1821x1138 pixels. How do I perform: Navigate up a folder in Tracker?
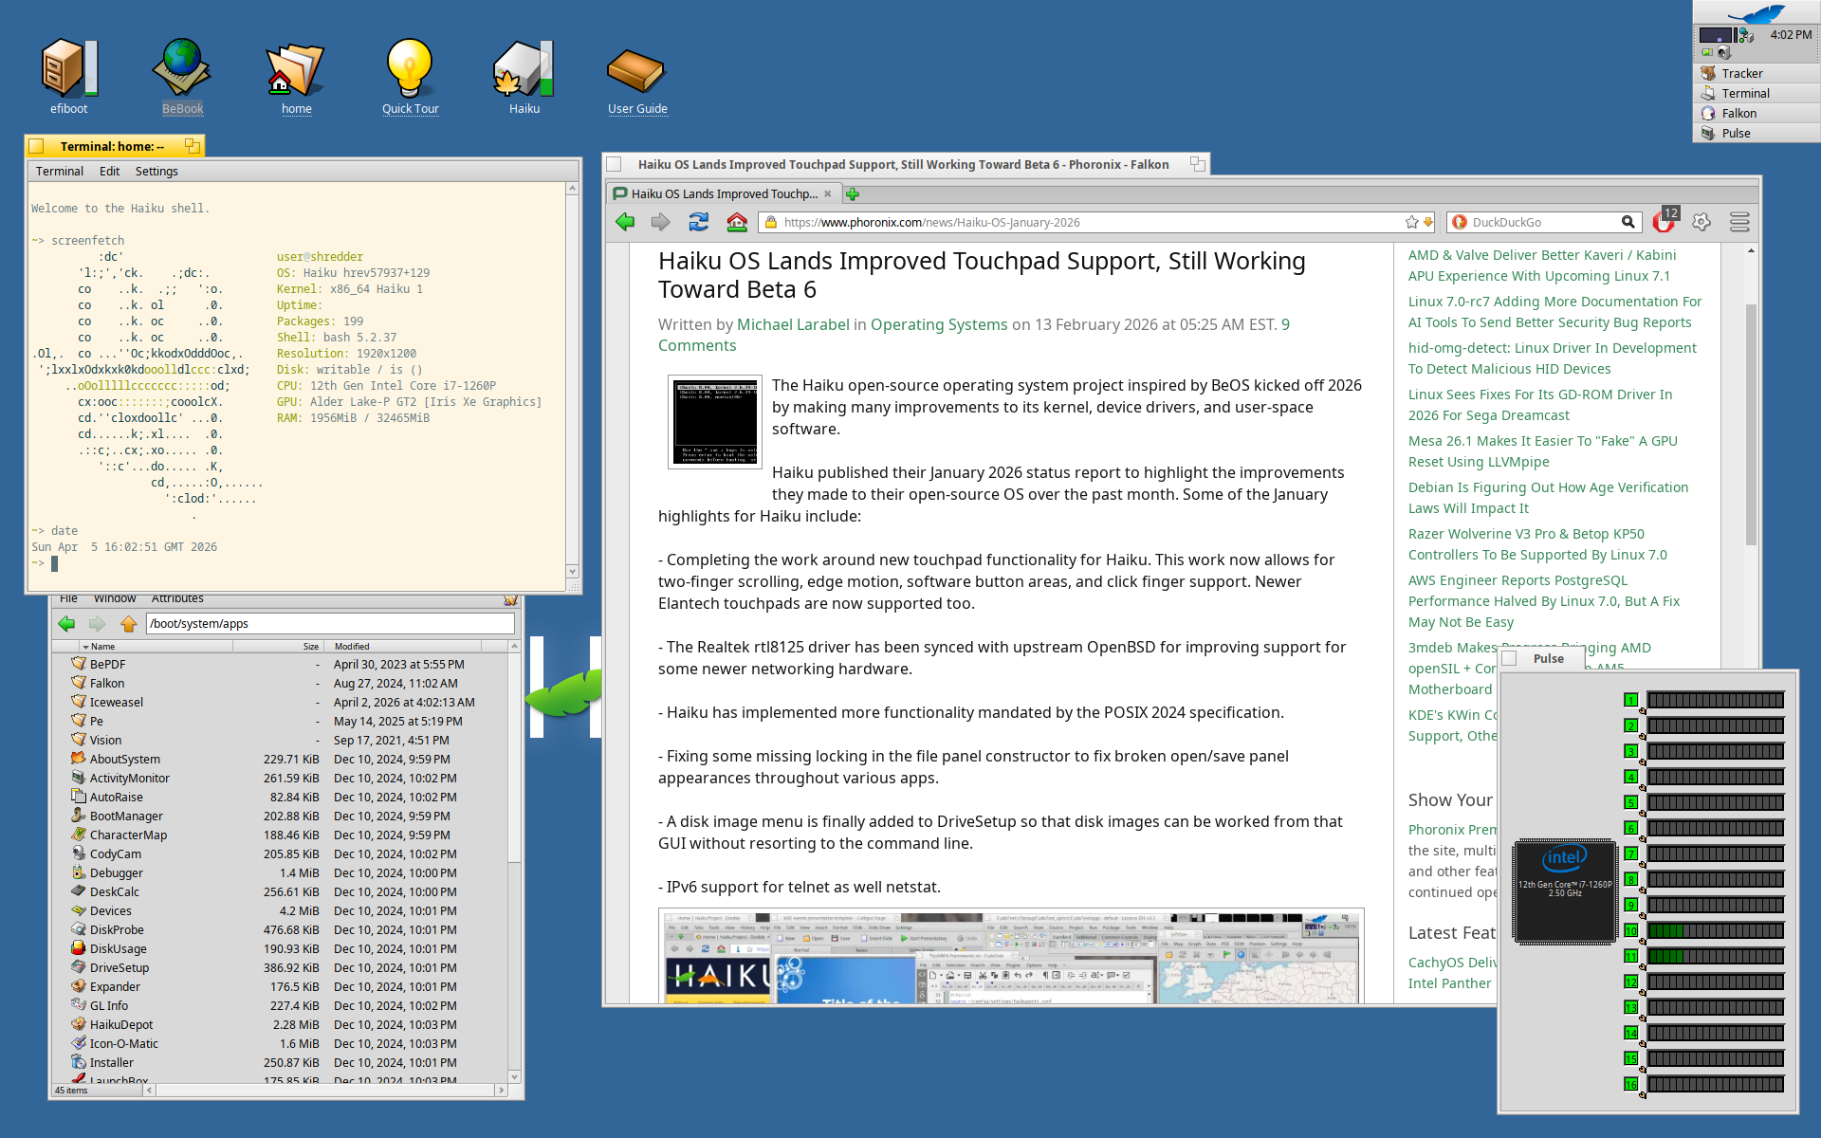click(x=128, y=623)
